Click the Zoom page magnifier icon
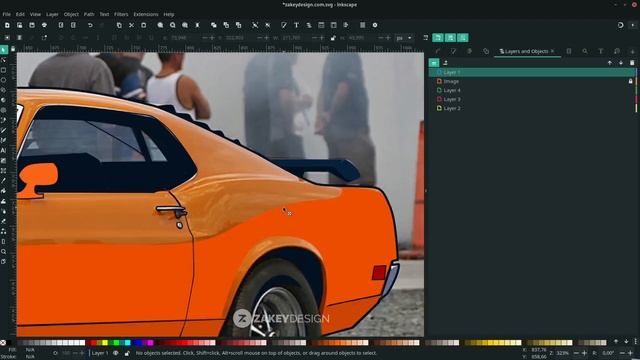 coord(185,25)
